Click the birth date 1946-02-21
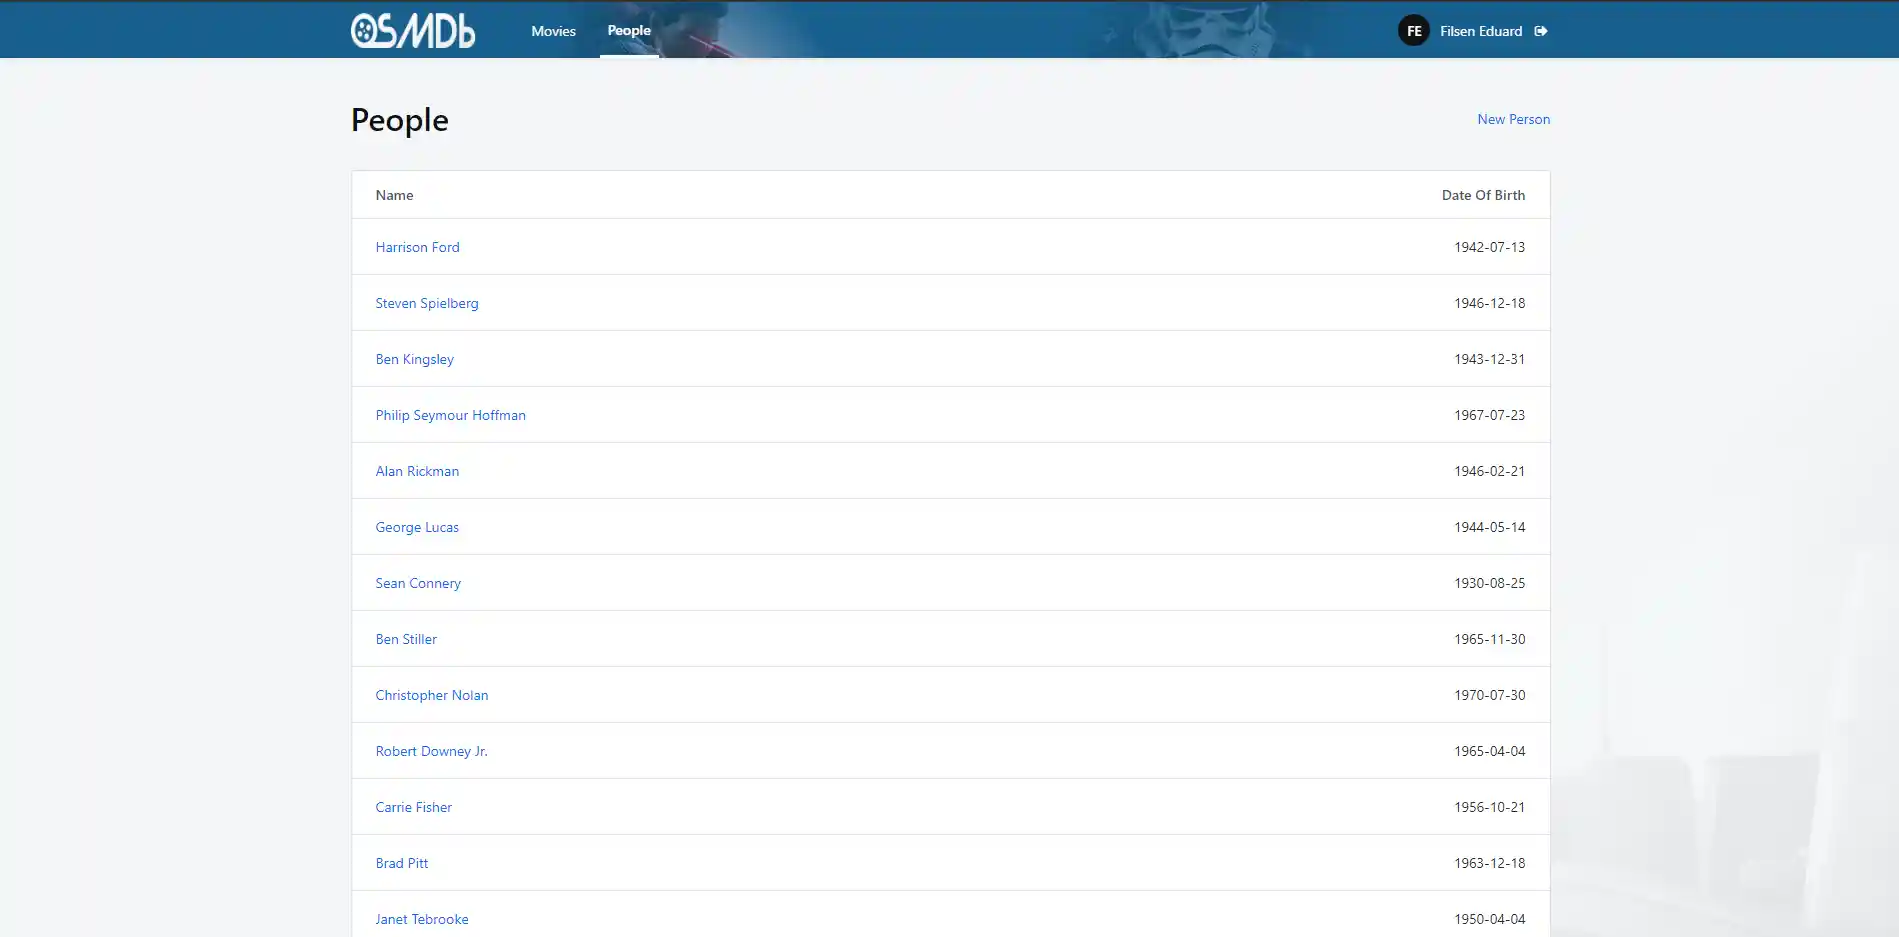 [1489, 471]
